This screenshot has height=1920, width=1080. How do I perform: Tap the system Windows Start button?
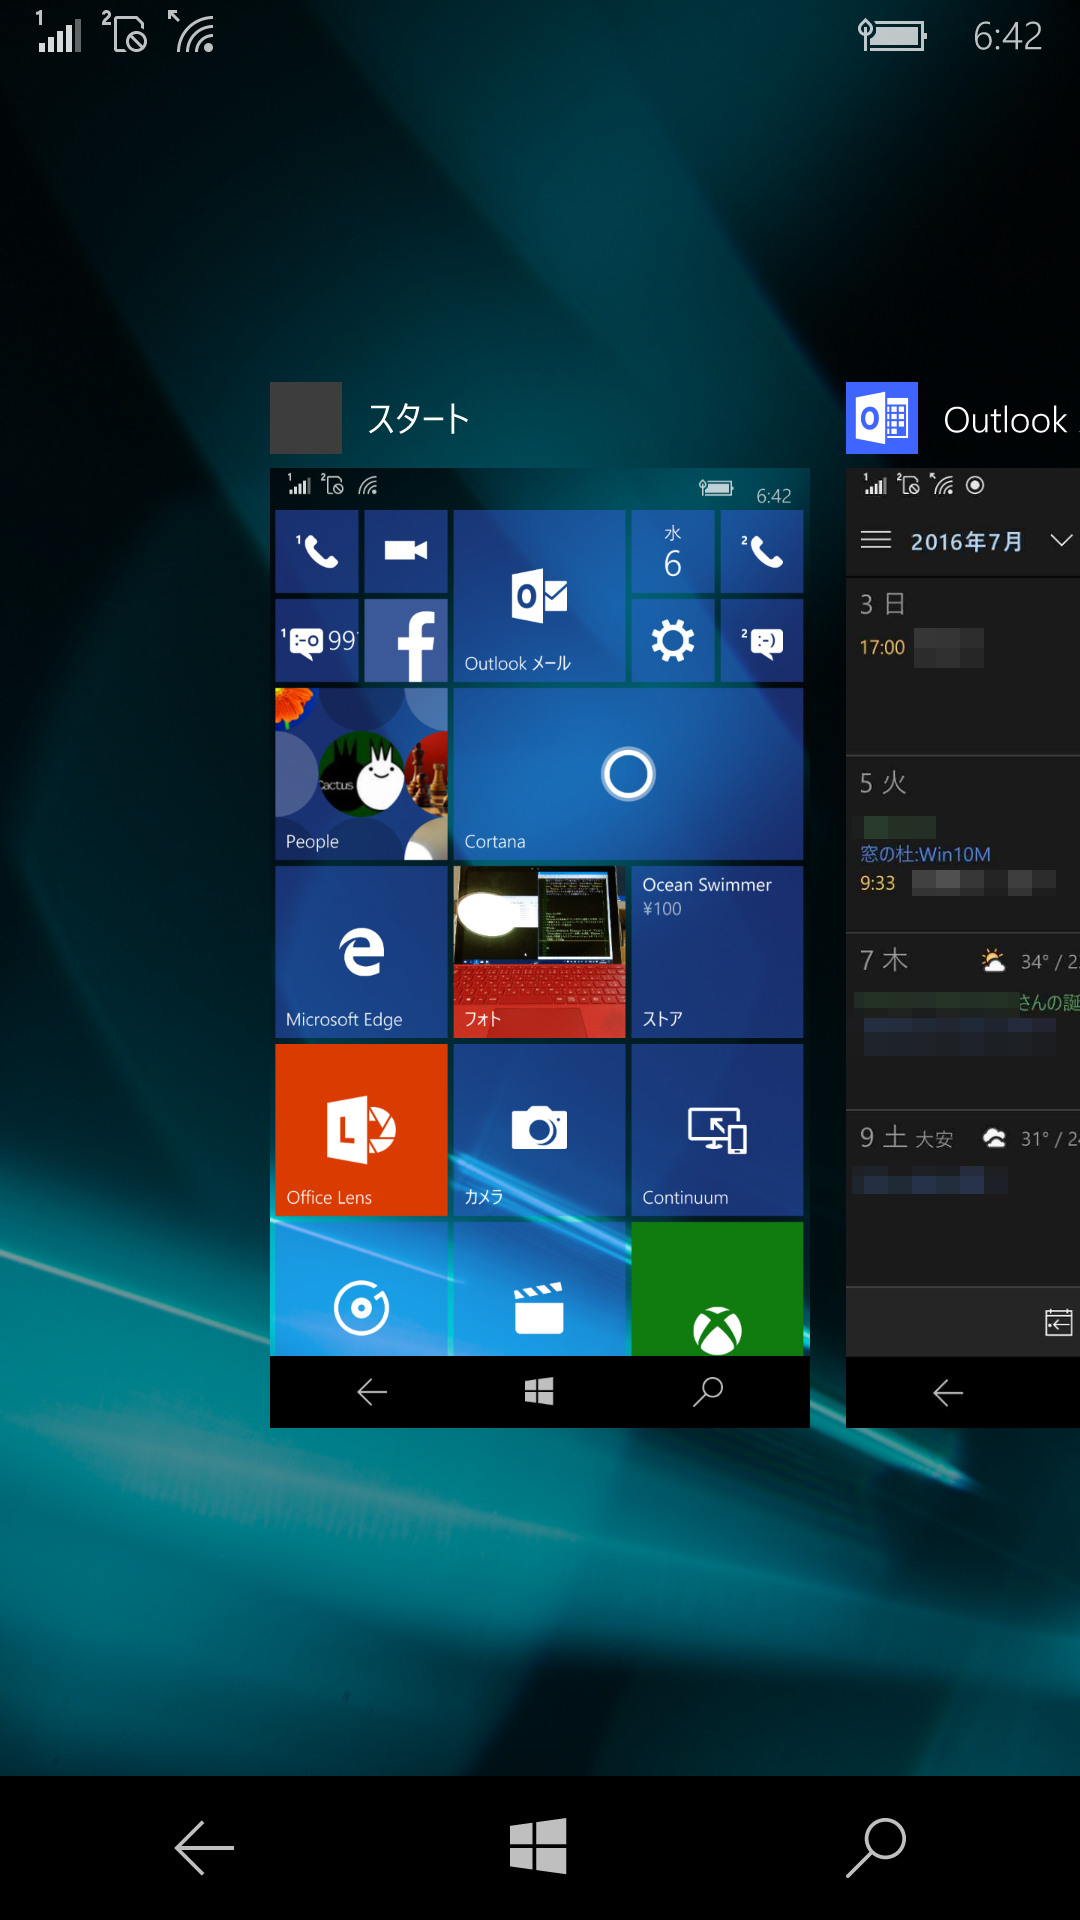(x=538, y=1845)
